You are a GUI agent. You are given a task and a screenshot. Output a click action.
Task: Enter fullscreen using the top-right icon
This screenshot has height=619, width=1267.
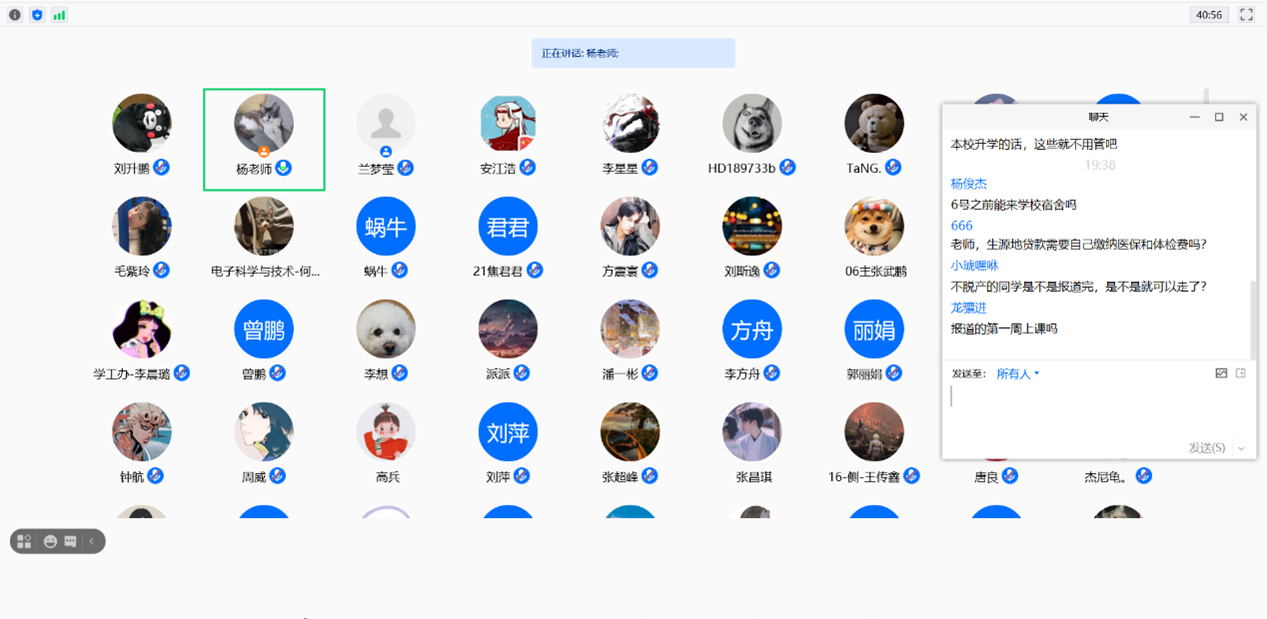1246,15
